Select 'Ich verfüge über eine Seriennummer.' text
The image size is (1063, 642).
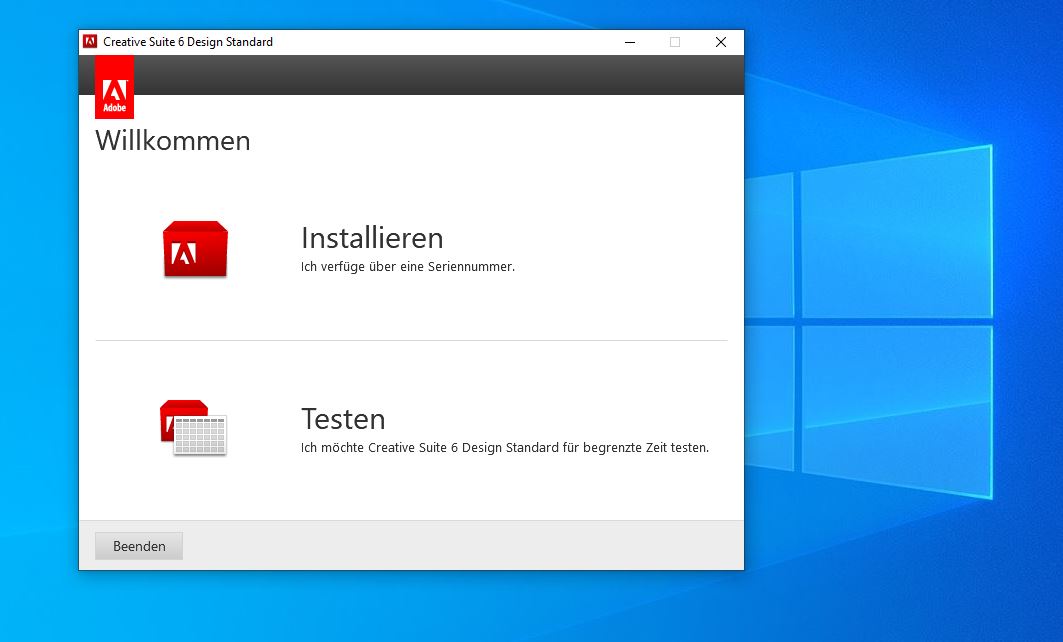[408, 266]
